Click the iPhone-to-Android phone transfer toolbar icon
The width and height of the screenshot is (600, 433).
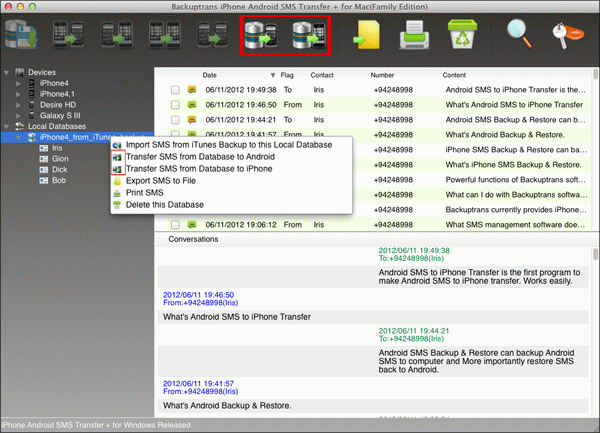pyautogui.click(x=68, y=35)
